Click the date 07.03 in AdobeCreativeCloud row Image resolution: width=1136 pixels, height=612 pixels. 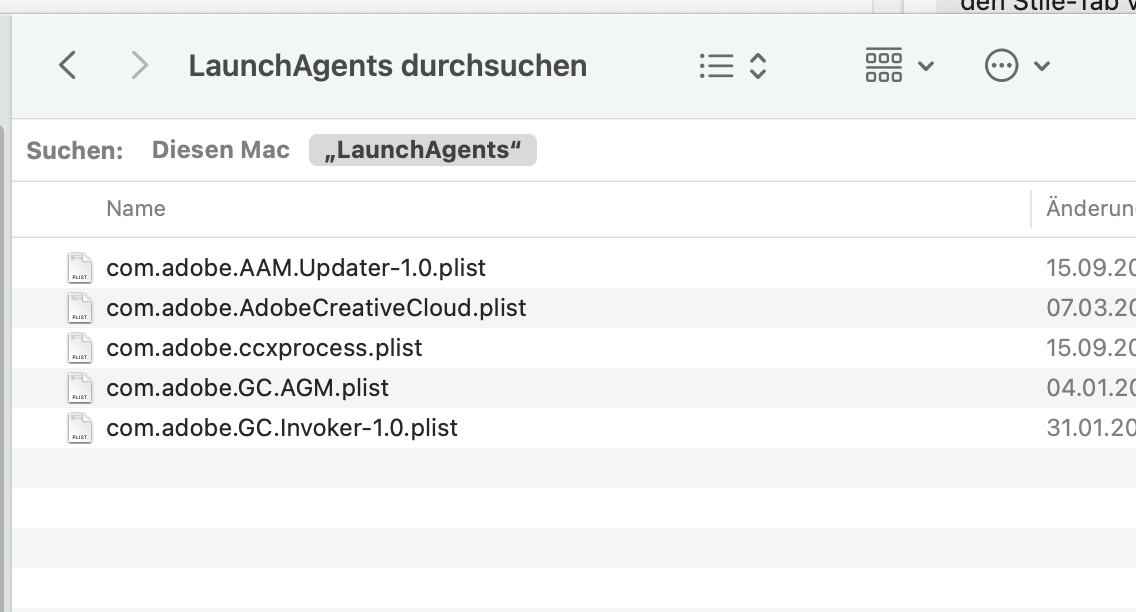tap(1090, 308)
